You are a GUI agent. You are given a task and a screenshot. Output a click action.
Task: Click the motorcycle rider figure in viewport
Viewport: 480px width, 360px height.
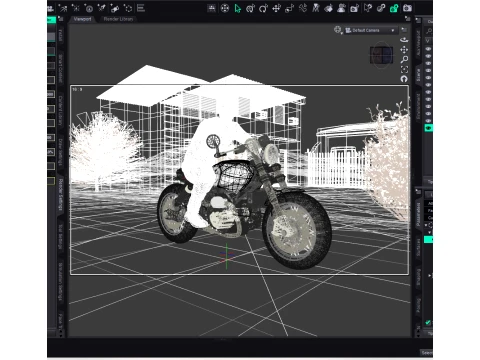[x=204, y=160]
